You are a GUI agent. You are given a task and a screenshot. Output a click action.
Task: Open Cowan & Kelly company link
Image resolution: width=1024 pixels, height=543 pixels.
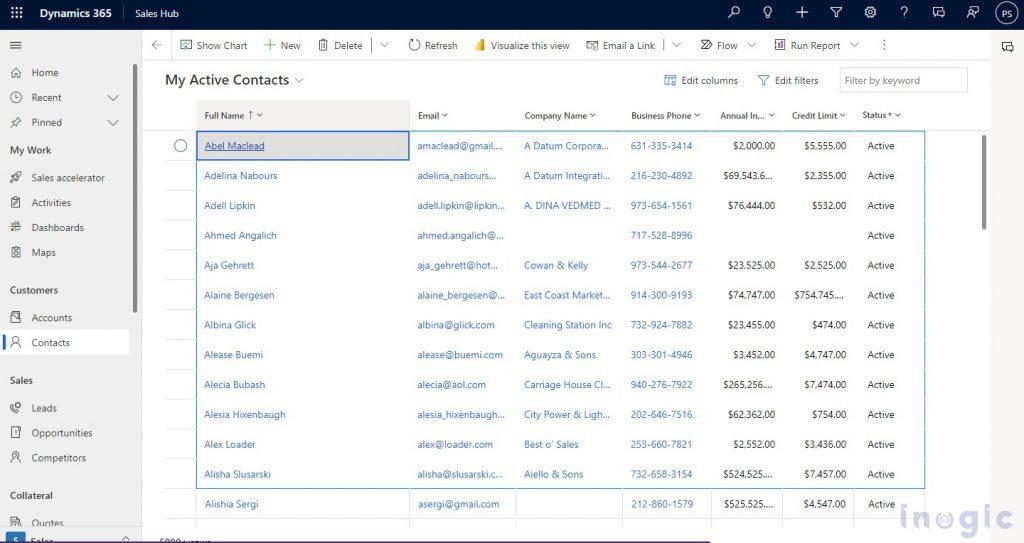tap(556, 265)
